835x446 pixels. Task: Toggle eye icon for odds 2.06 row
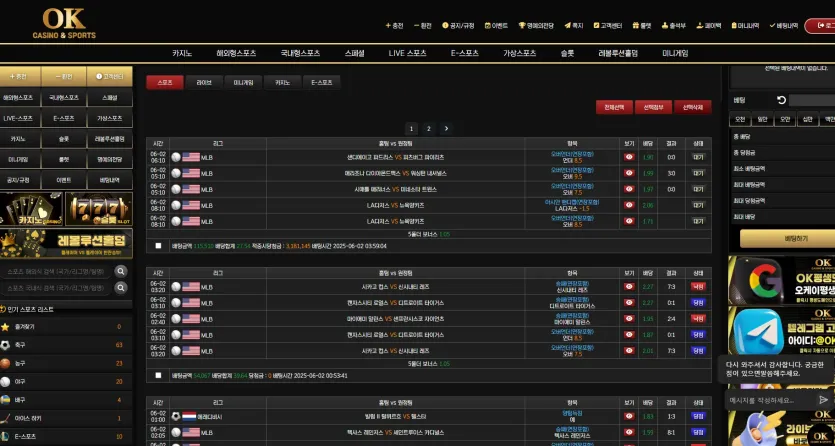point(629,205)
